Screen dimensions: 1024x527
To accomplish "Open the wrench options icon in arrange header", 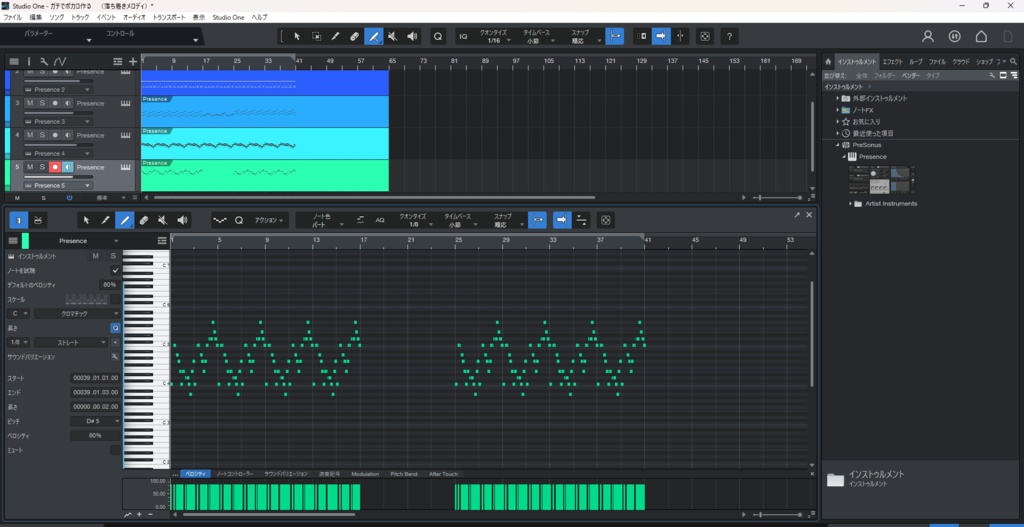I will tap(44, 61).
